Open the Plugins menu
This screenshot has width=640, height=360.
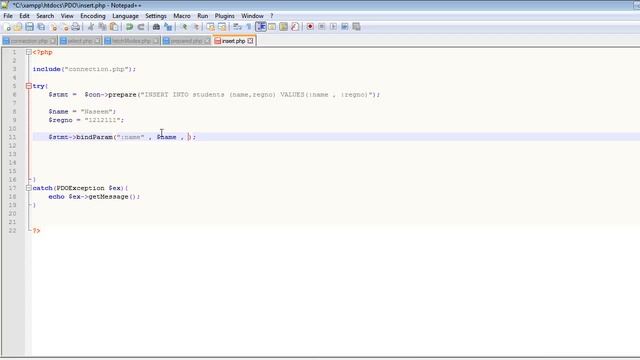[x=224, y=16]
